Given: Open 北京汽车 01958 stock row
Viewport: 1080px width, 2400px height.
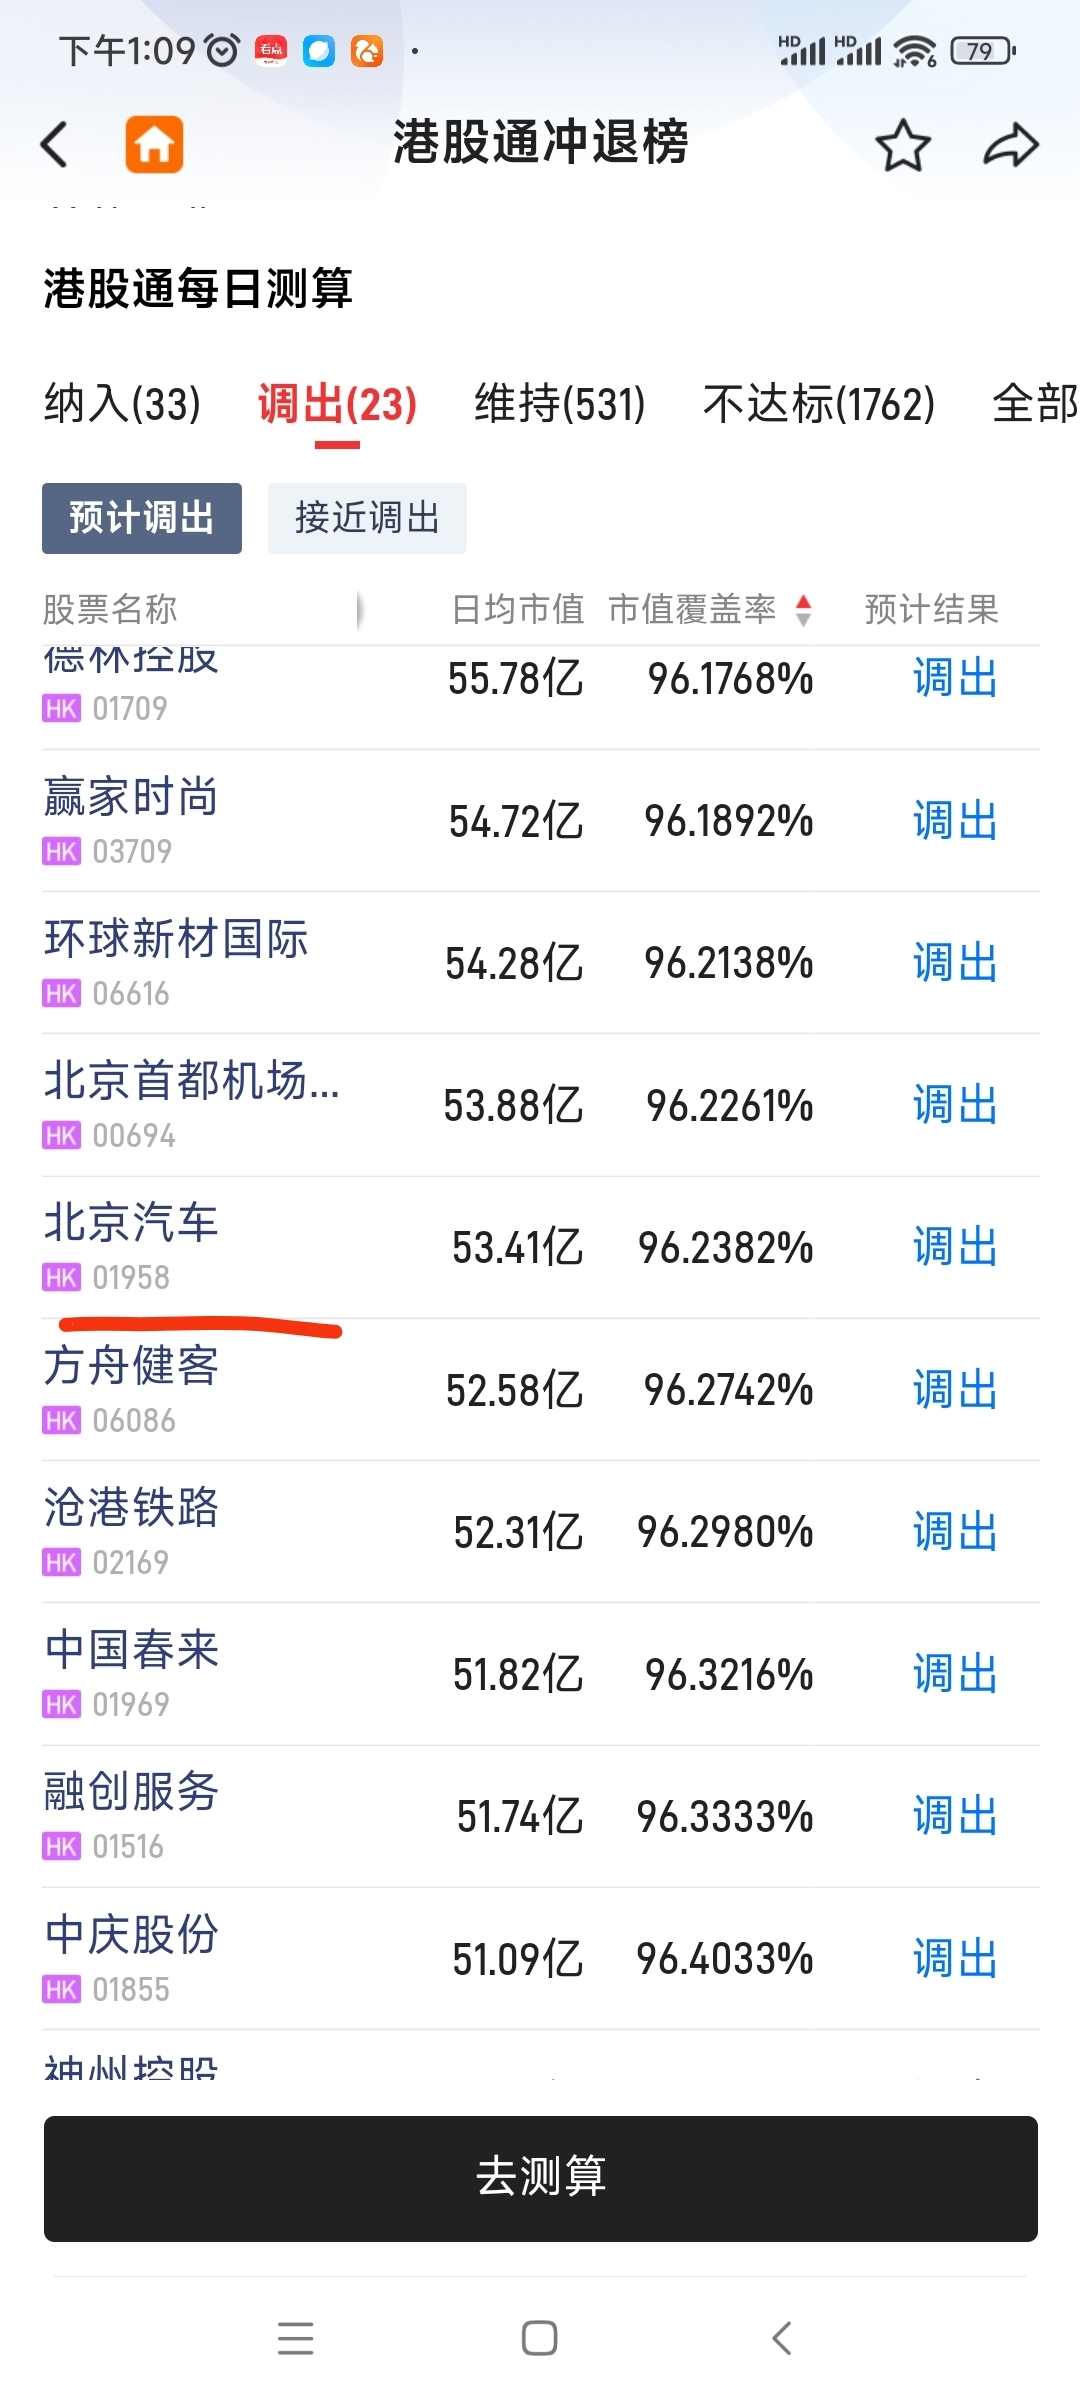Looking at the screenshot, I should [x=541, y=1247].
